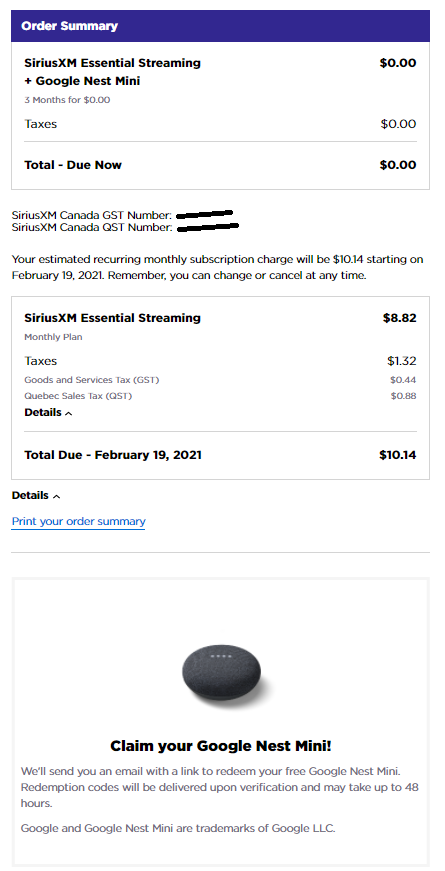Click the Monthly Plan subtitle text
This screenshot has width=445, height=871.
point(53,337)
